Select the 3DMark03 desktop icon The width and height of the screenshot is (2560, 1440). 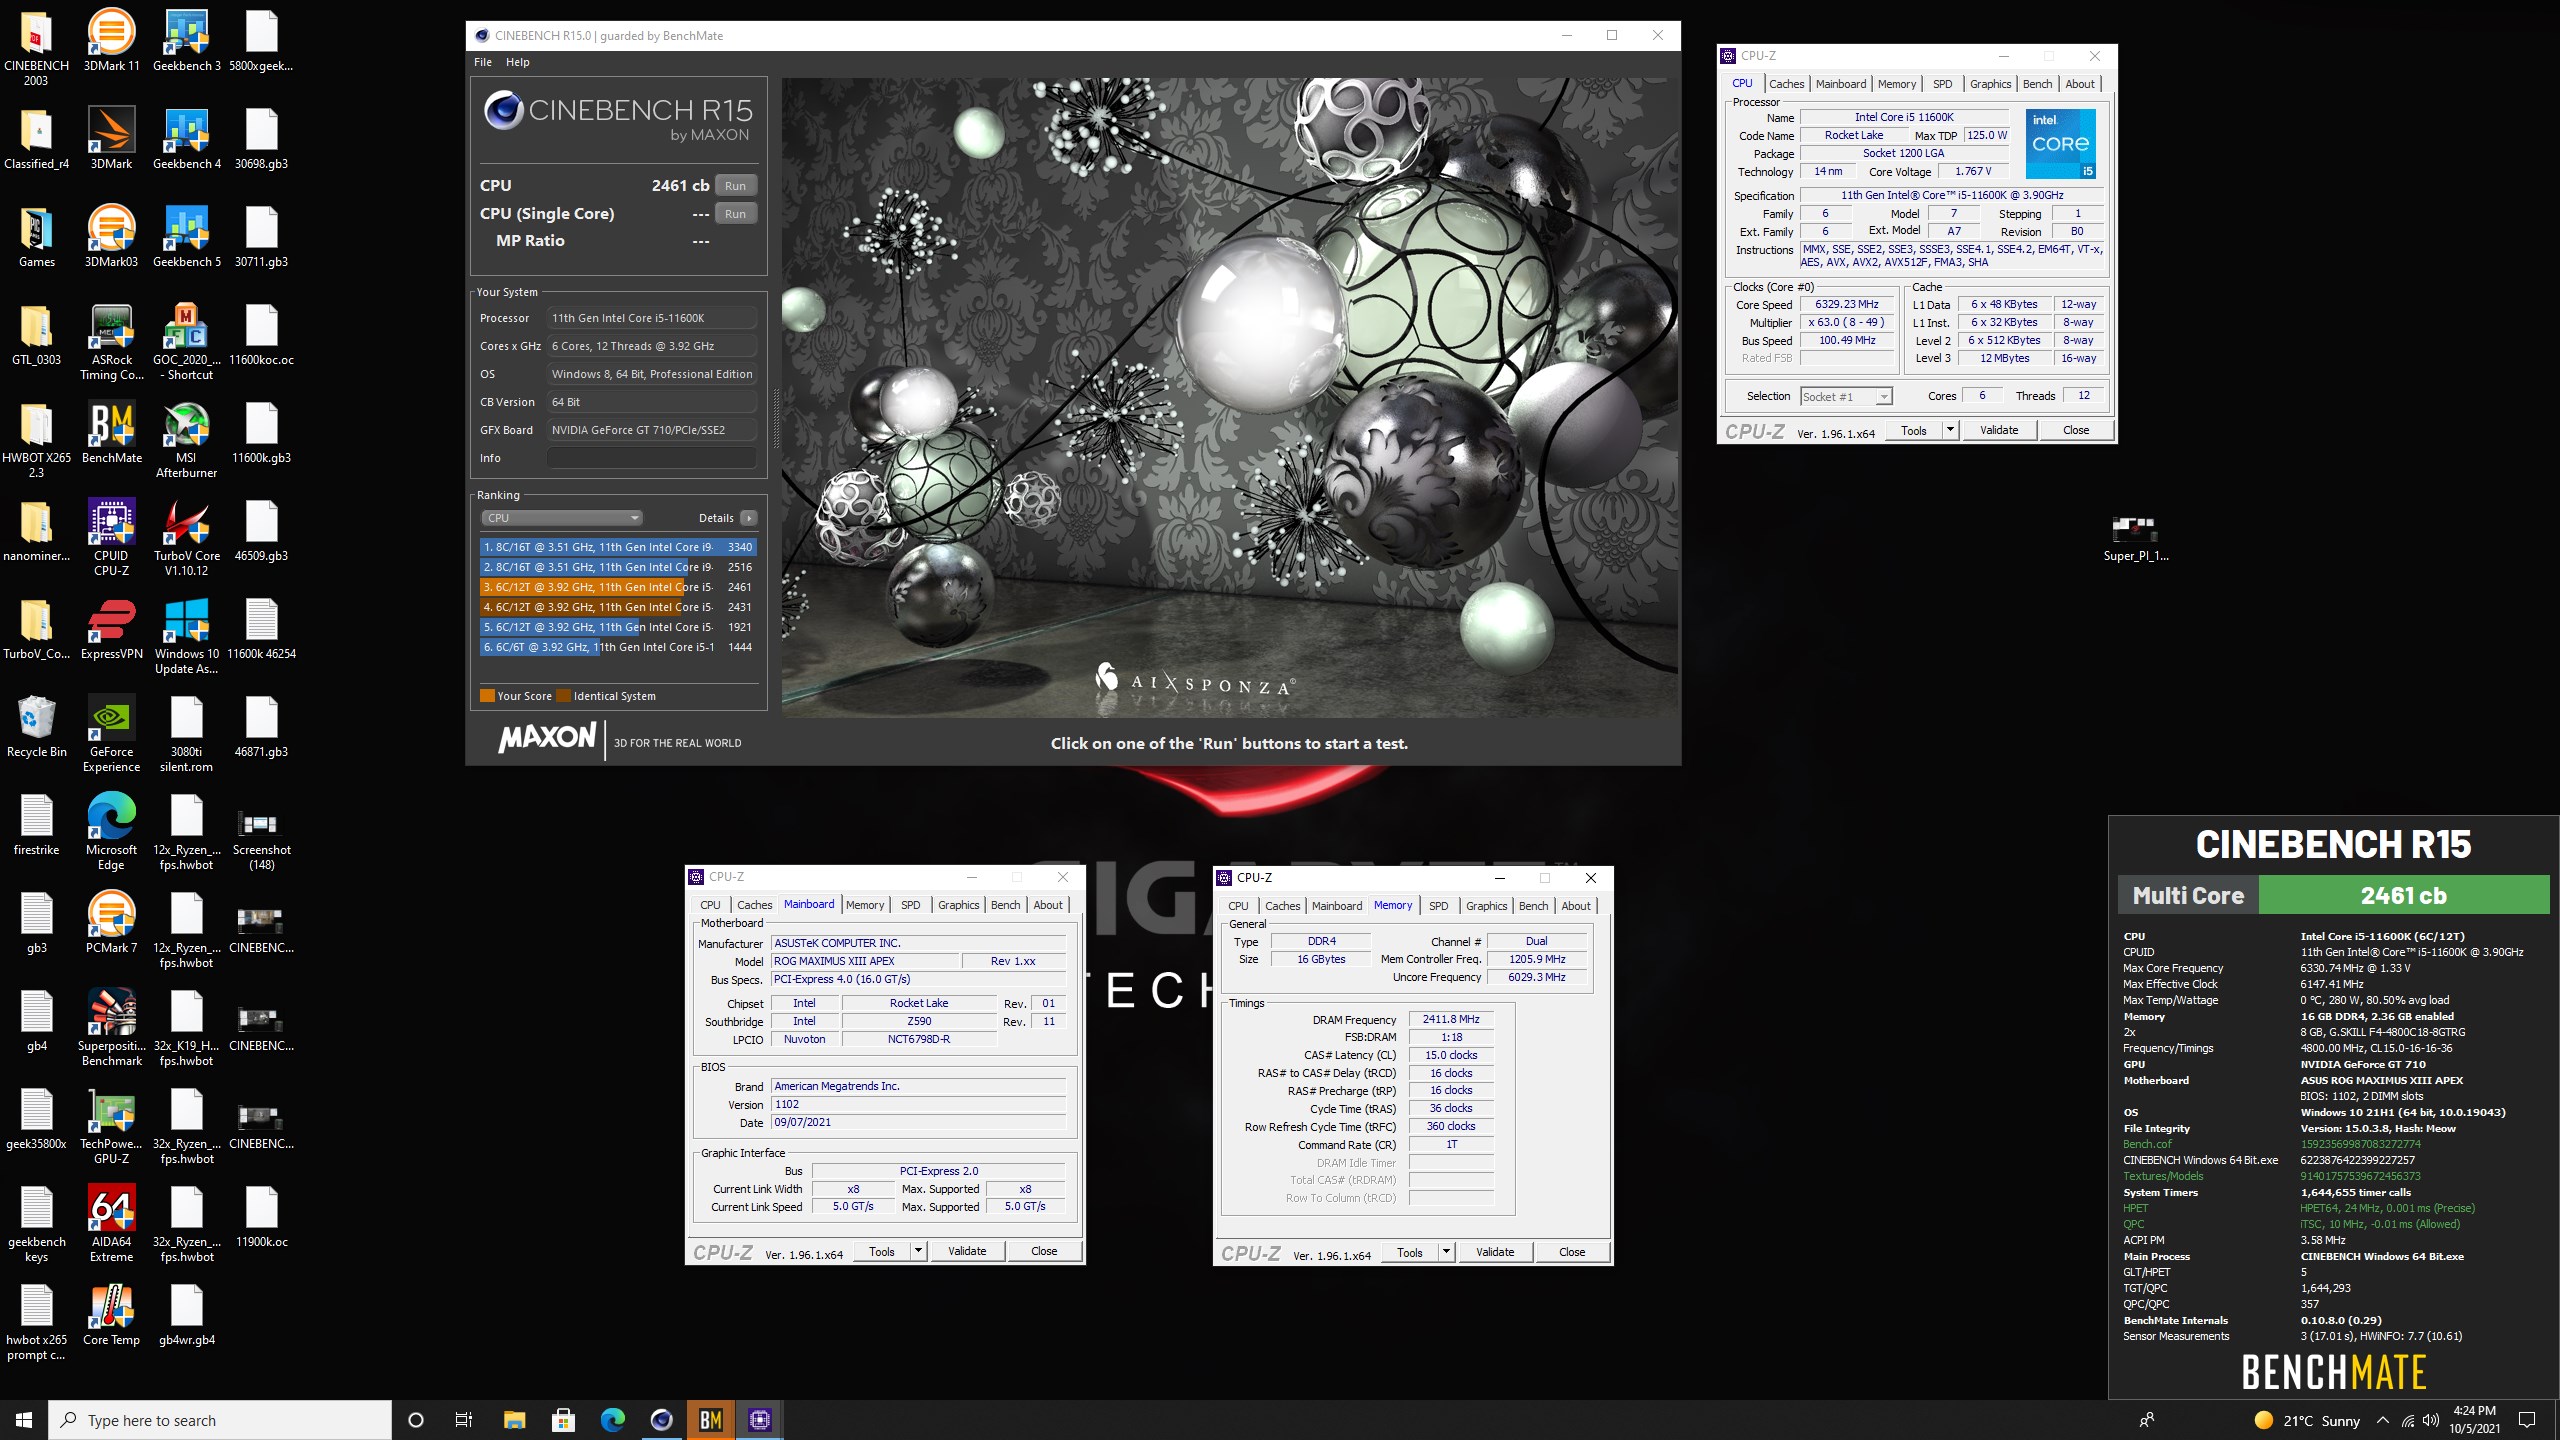point(111,237)
